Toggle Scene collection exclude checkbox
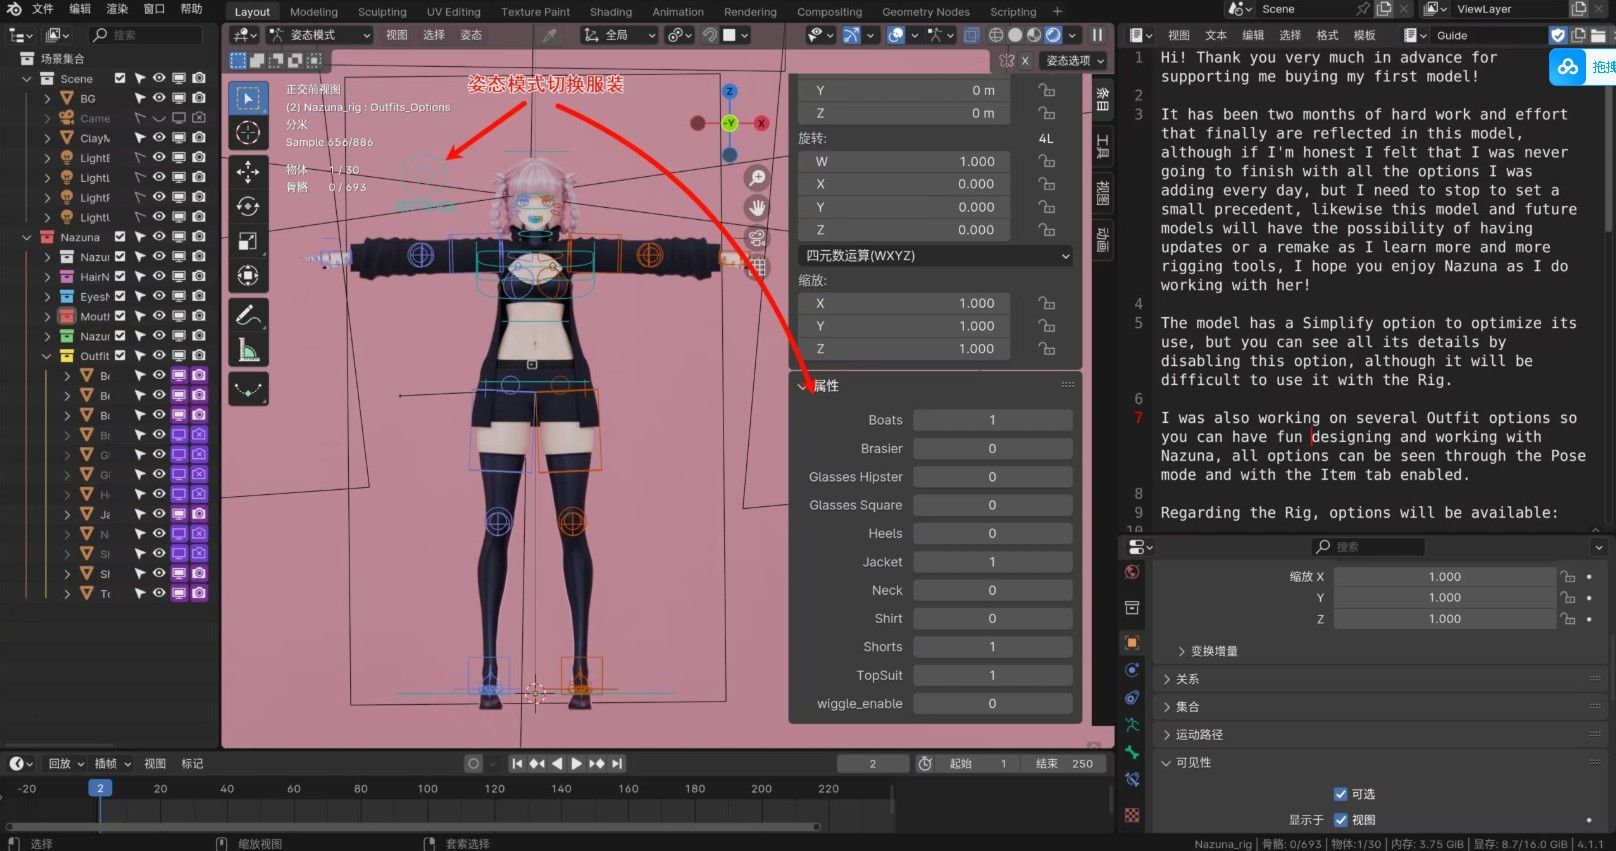 pyautogui.click(x=120, y=78)
